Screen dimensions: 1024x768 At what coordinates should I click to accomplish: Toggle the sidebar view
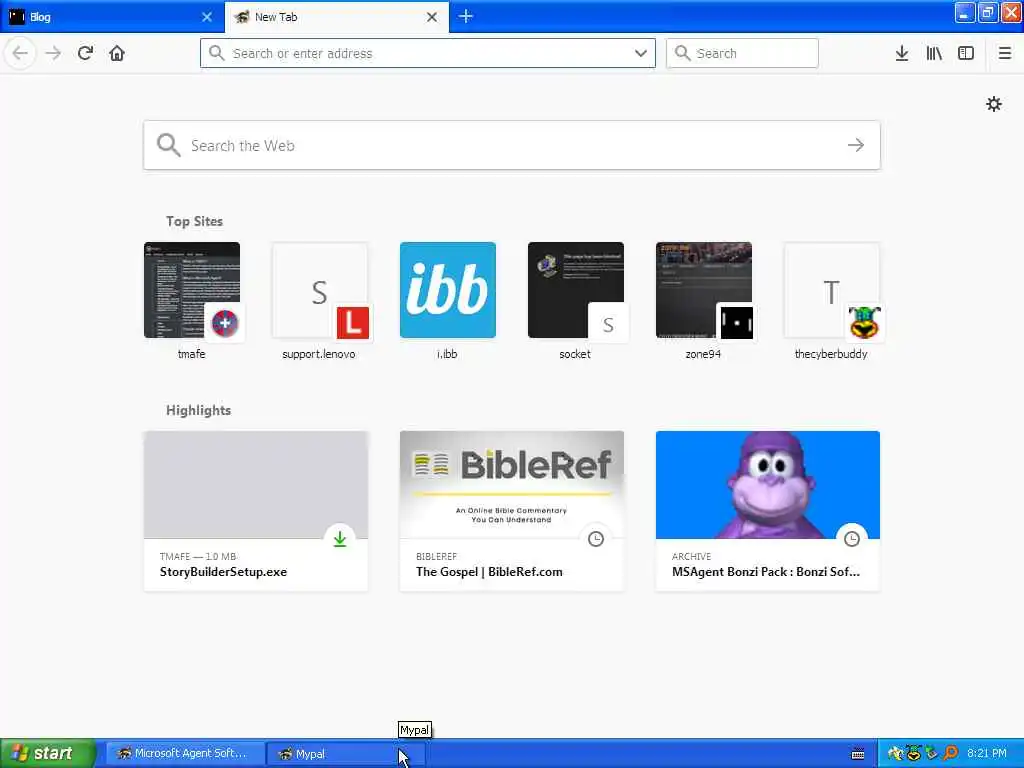coord(966,53)
